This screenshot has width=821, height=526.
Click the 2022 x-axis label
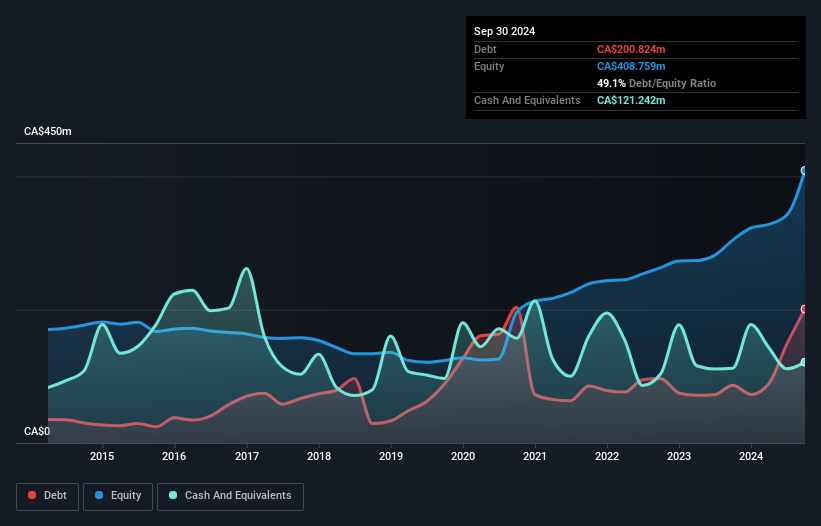point(607,456)
